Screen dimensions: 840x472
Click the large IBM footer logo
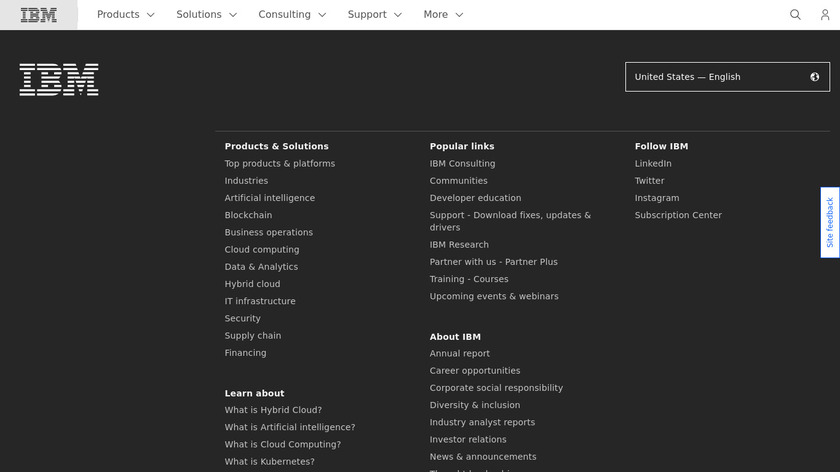(x=59, y=80)
